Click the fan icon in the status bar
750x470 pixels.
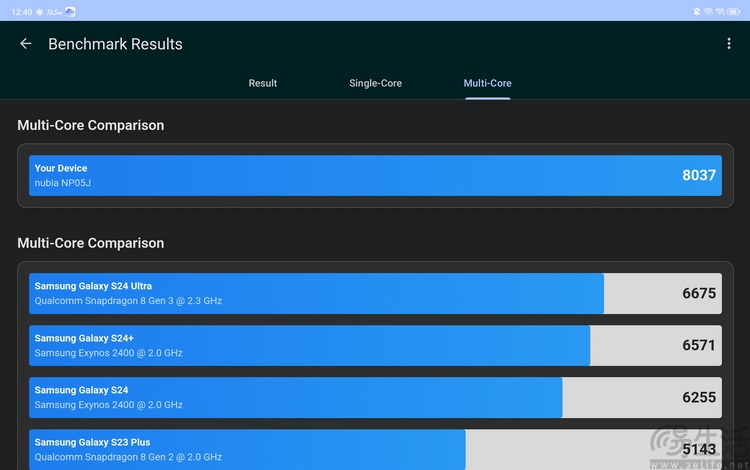pyautogui.click(x=40, y=12)
